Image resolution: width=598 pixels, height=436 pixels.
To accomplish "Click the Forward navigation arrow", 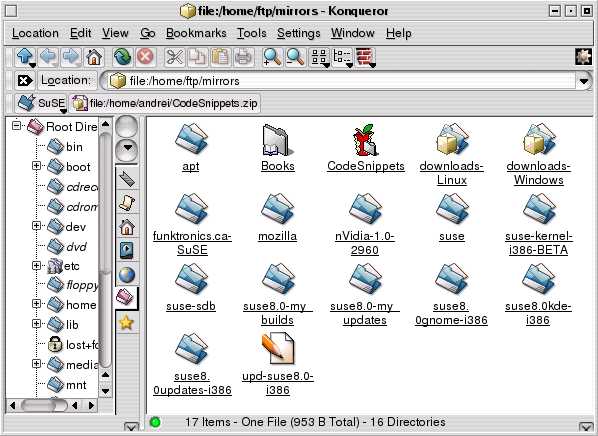I will [x=71, y=57].
